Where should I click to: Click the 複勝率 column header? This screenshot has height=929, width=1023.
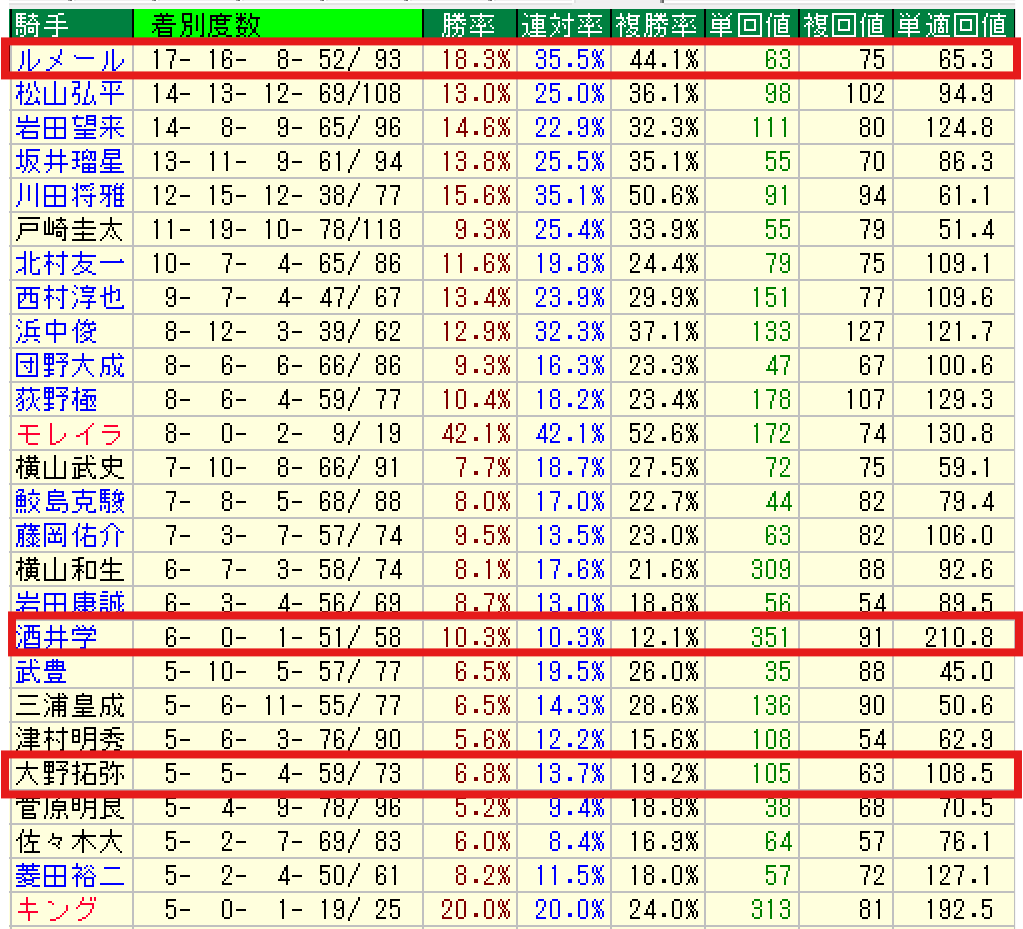pos(657,24)
